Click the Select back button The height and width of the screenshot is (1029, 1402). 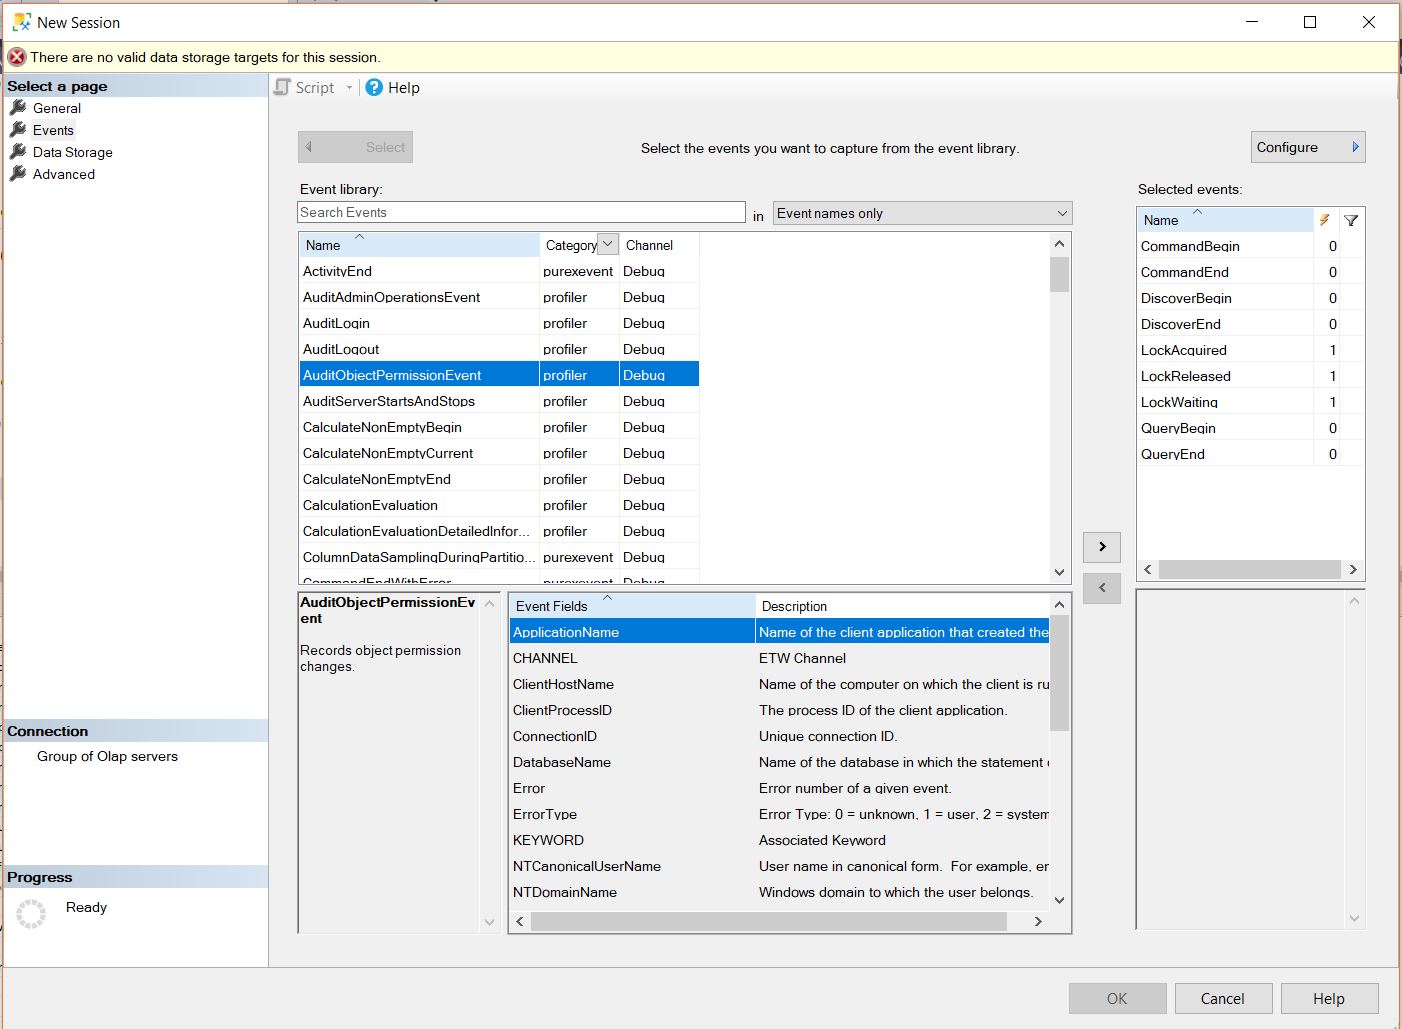(355, 147)
